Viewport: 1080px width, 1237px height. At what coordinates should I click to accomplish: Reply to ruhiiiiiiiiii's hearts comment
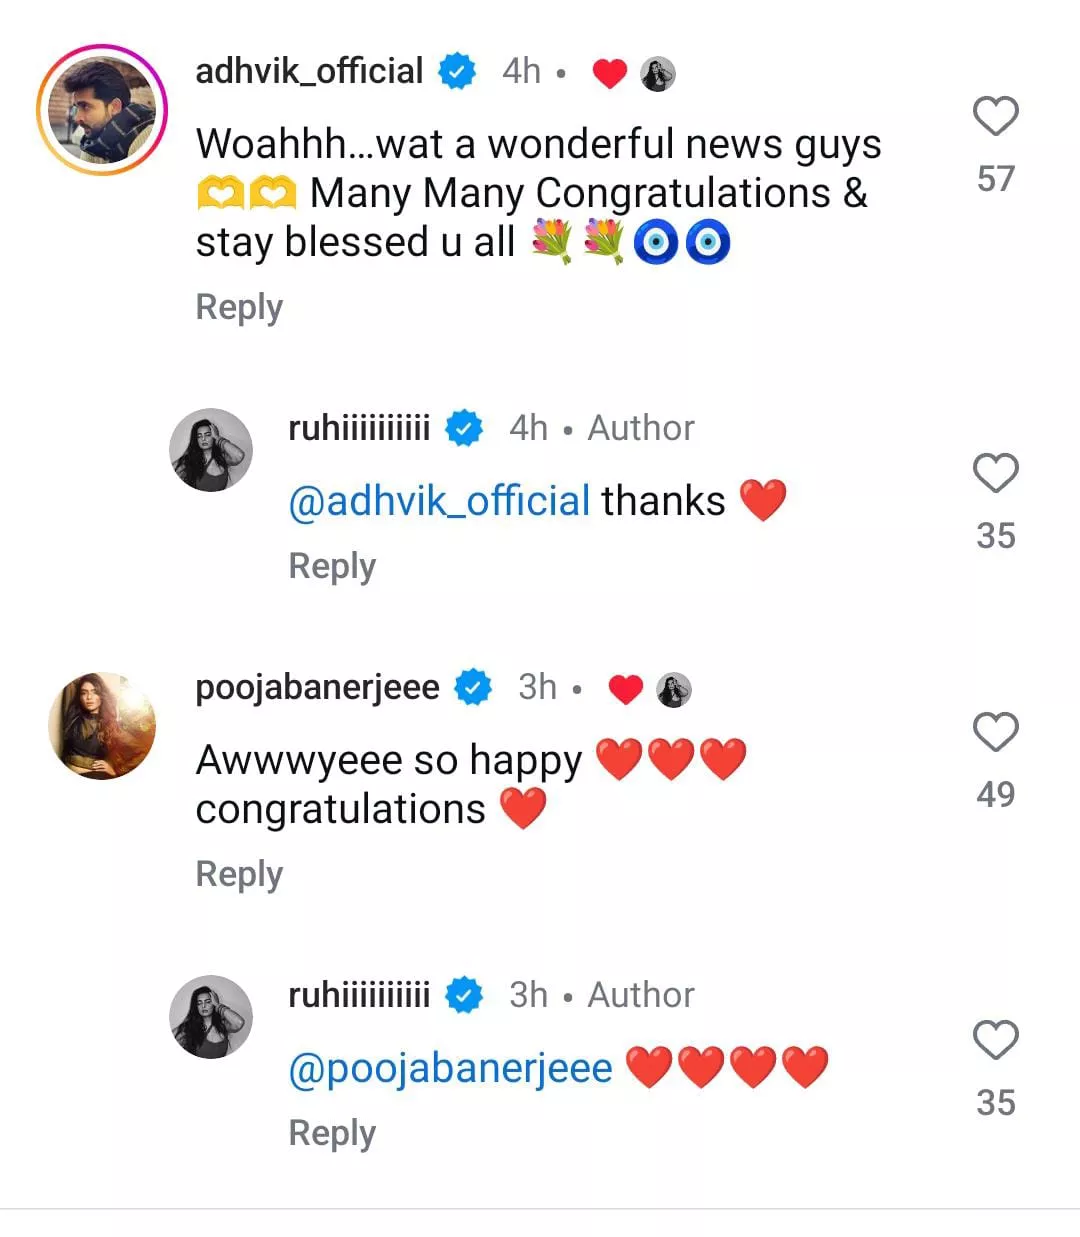point(332,1133)
